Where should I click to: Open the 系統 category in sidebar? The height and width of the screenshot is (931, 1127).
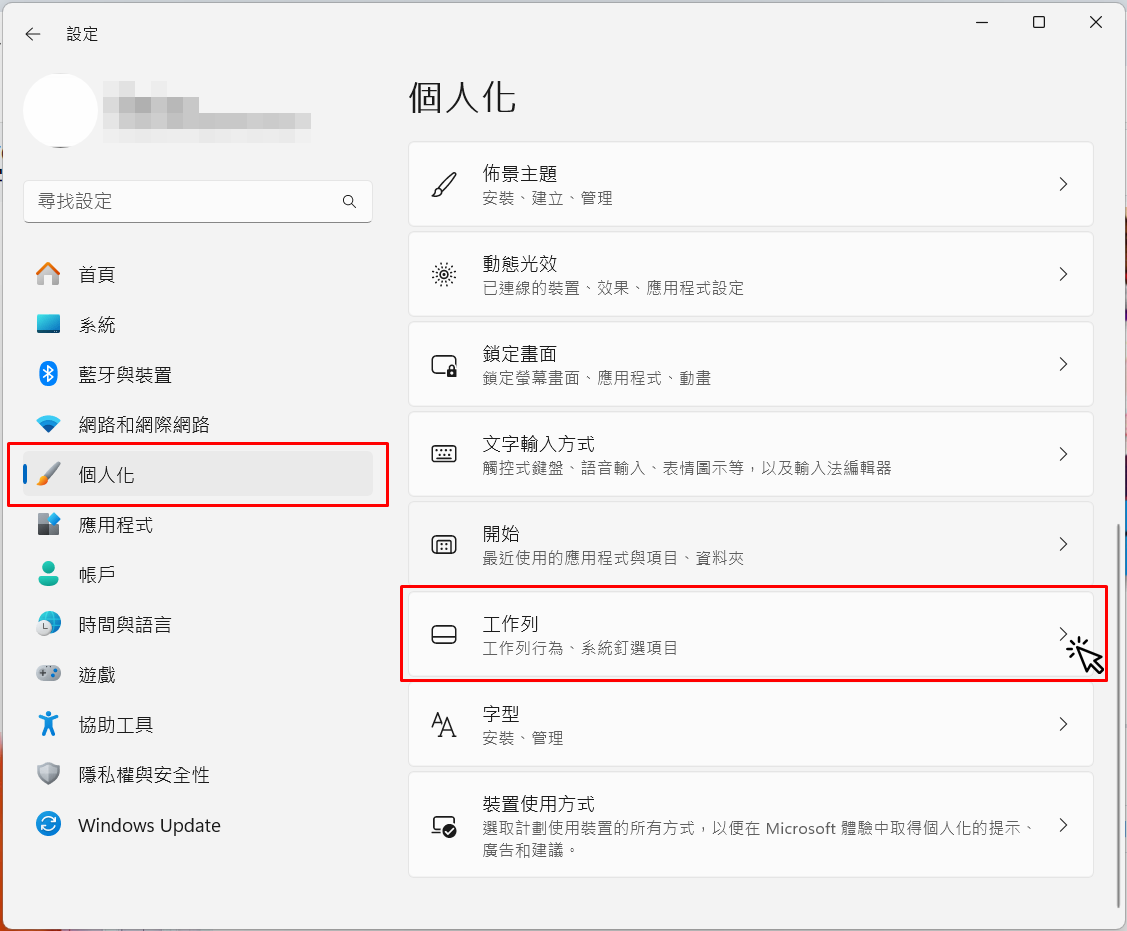(x=97, y=325)
